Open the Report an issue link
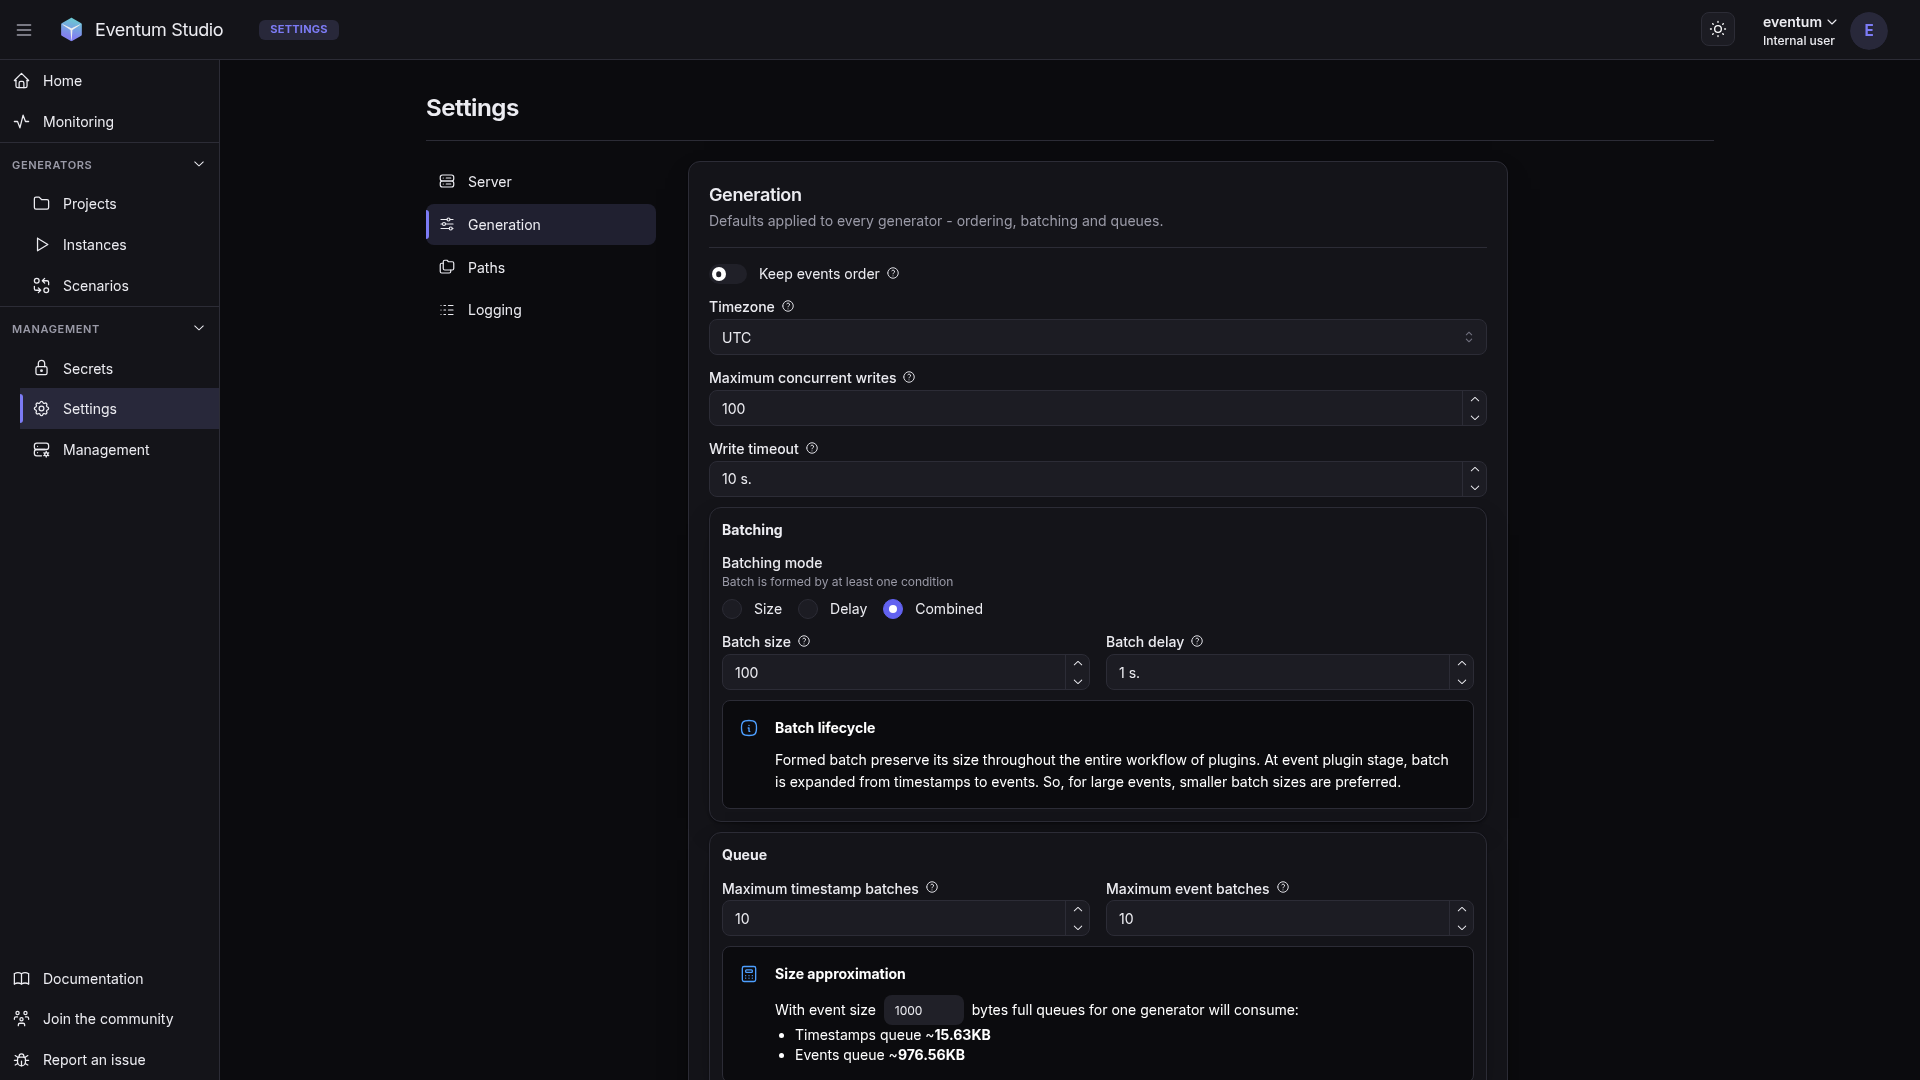 (x=109, y=1060)
